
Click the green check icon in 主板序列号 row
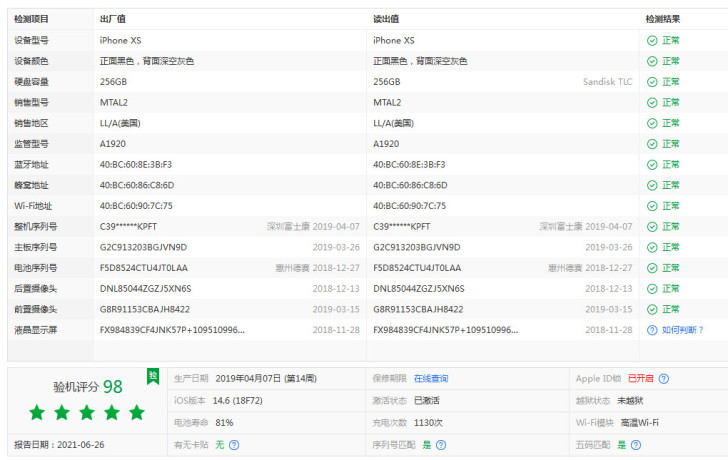(652, 247)
